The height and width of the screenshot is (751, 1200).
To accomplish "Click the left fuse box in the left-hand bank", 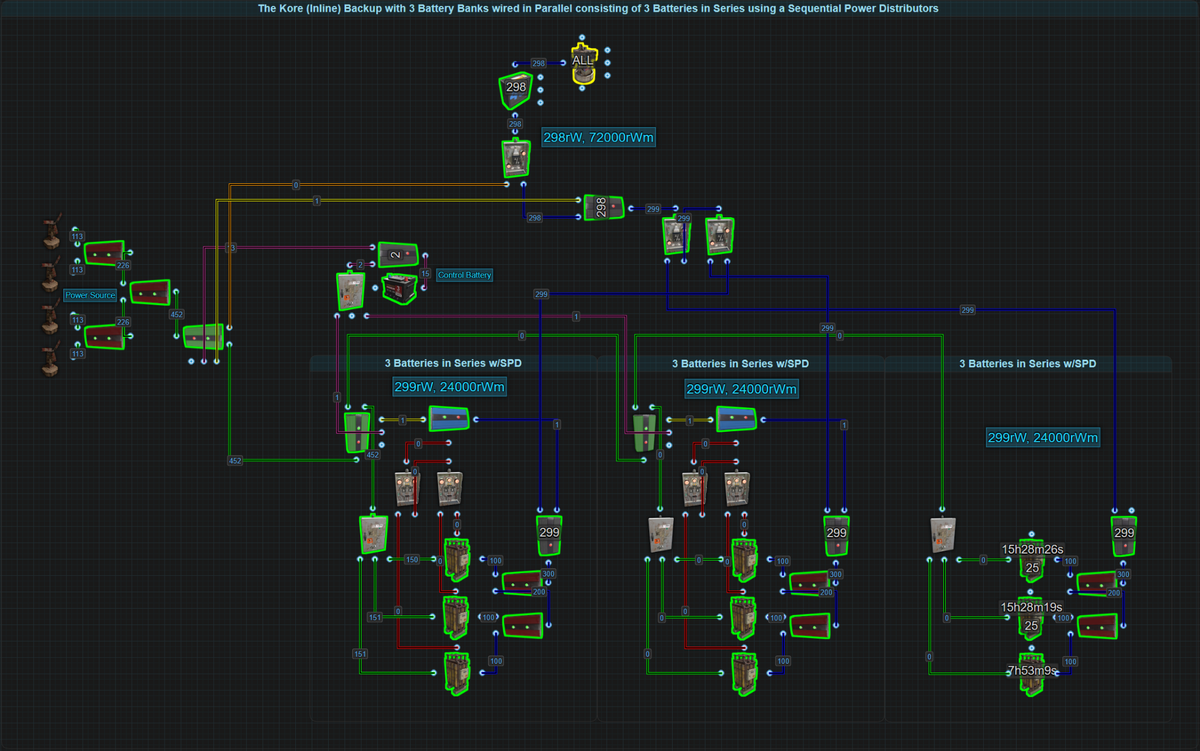I will (x=407, y=487).
